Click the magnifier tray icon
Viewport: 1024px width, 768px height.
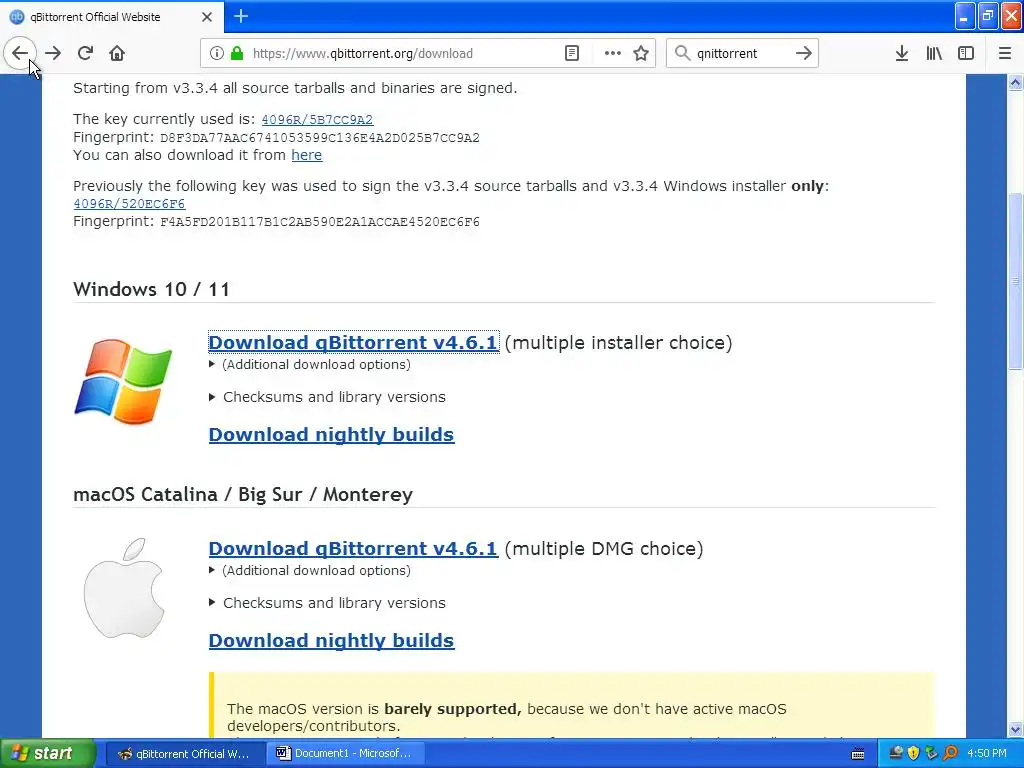950,753
